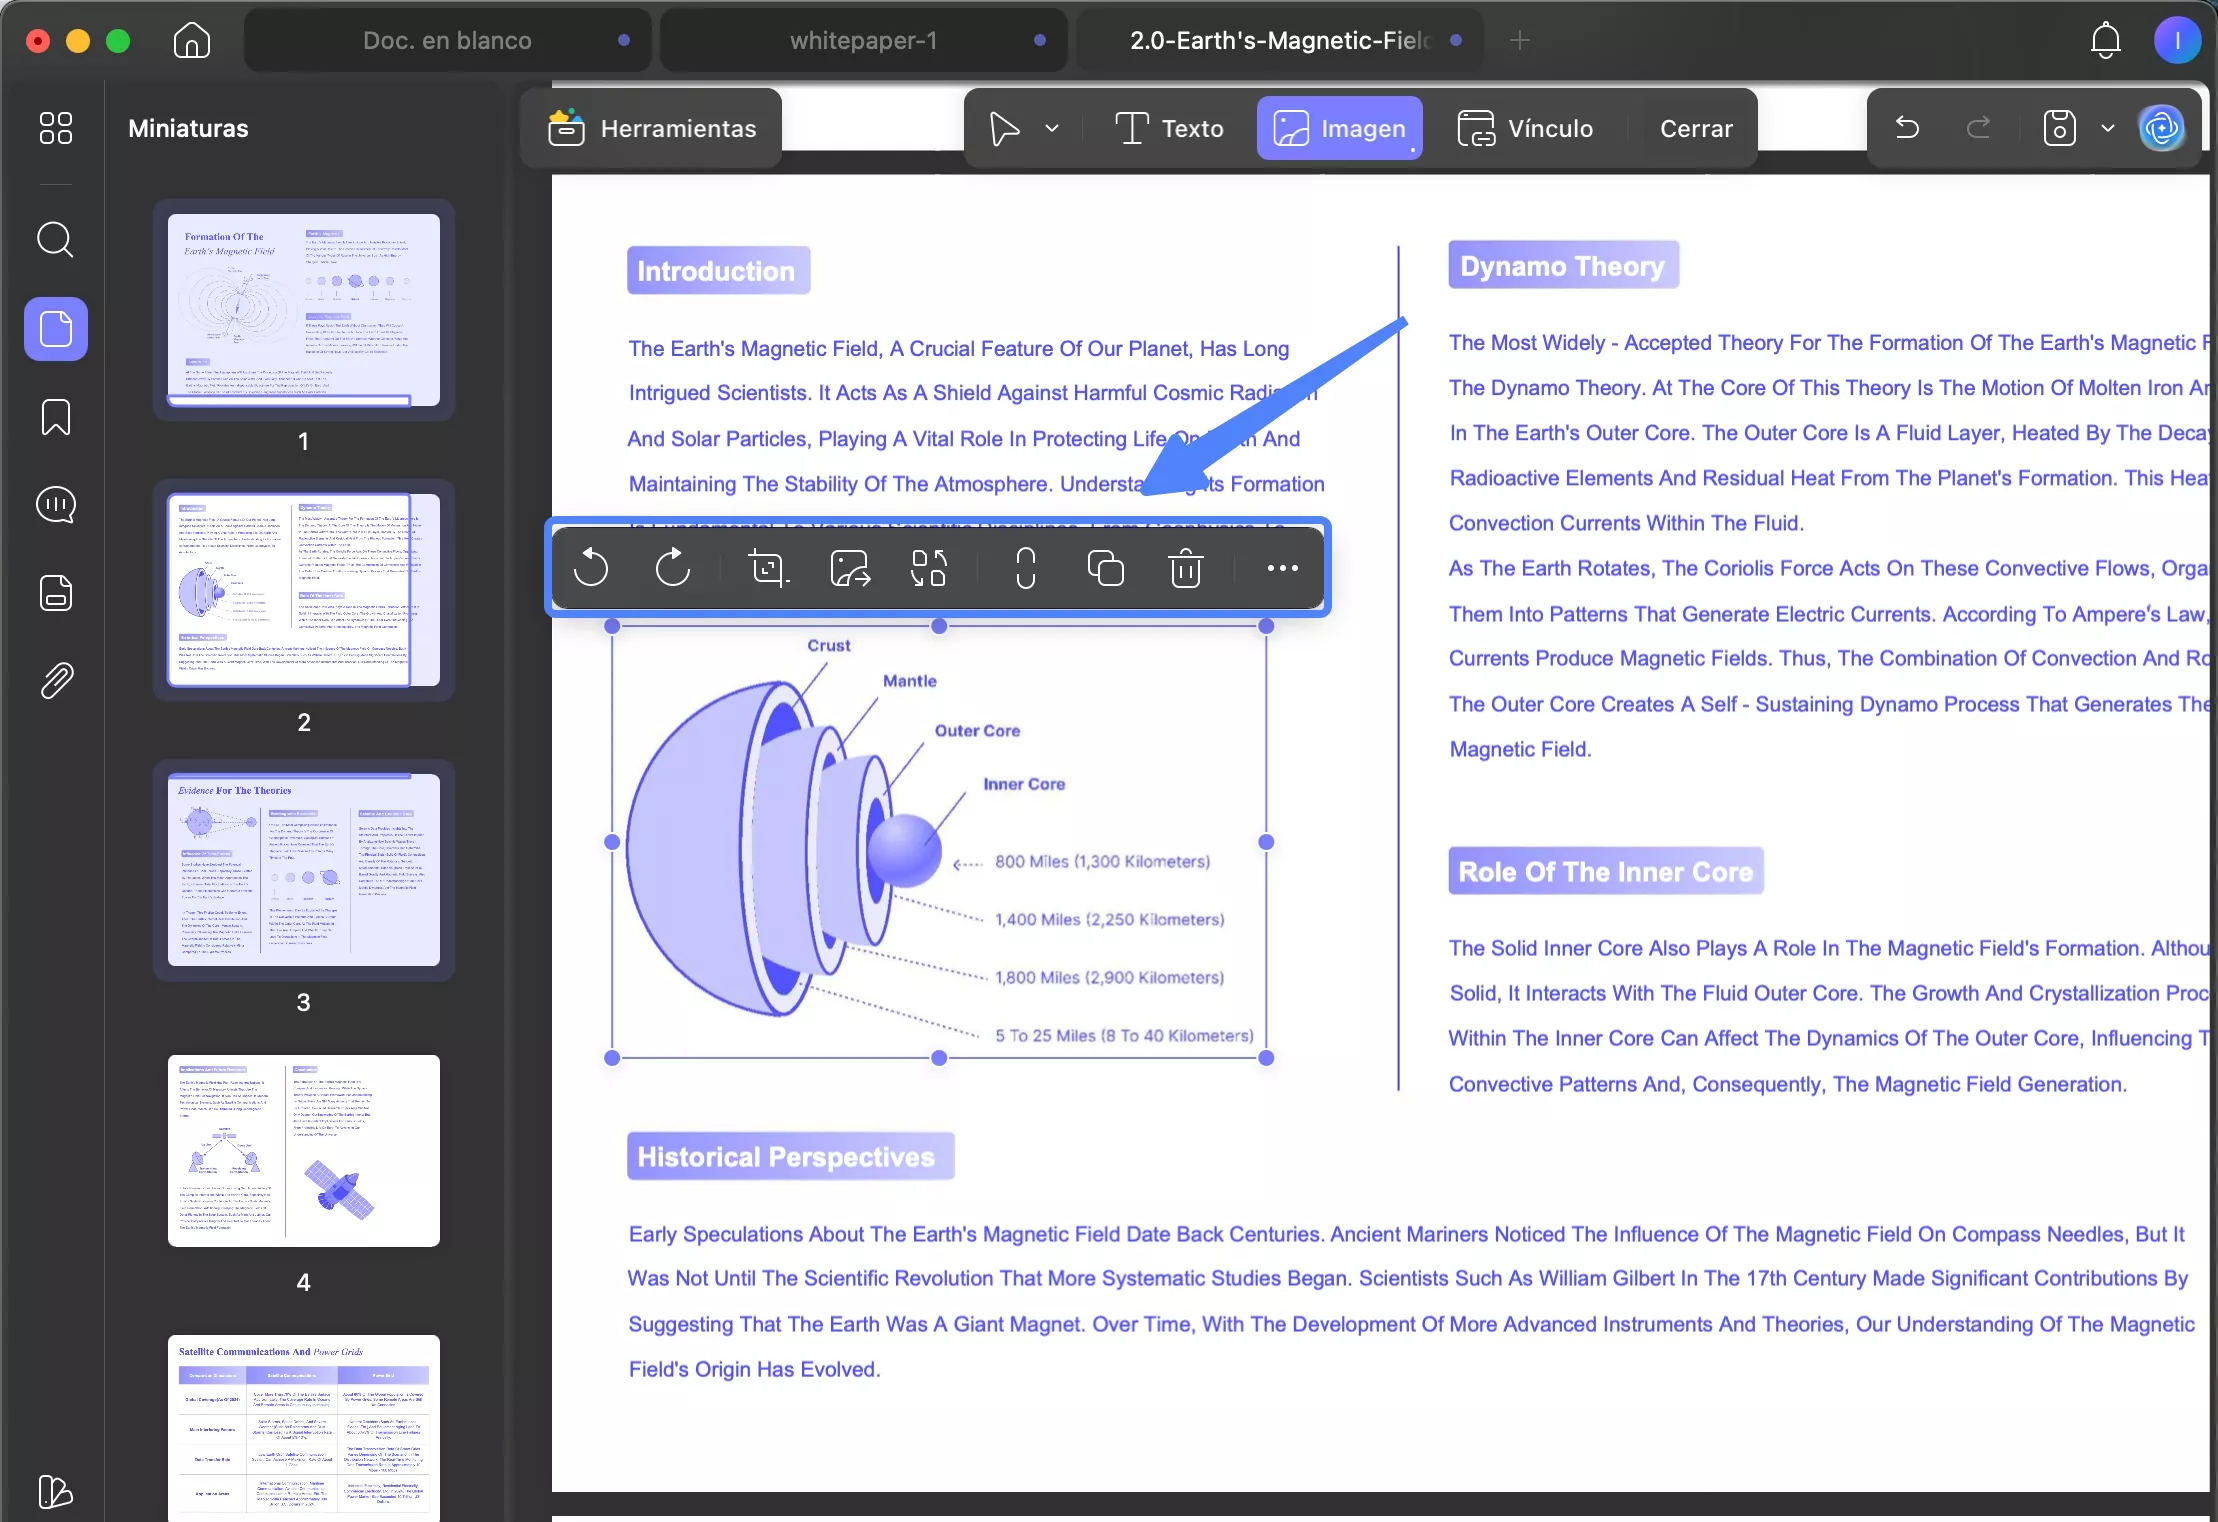This screenshot has width=2218, height=1522.
Task: Click the Role Of The Inner Core heading
Action: (1605, 871)
